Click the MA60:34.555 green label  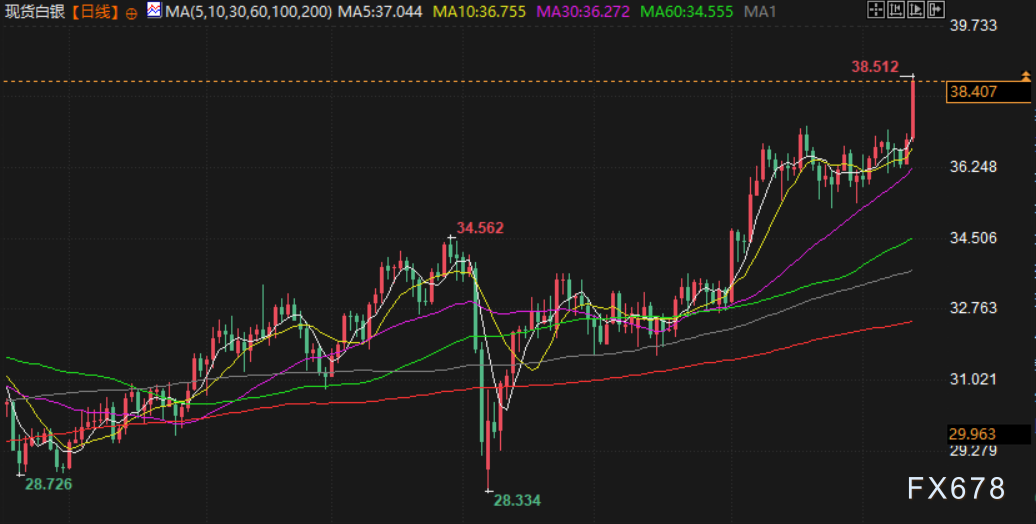pos(686,12)
